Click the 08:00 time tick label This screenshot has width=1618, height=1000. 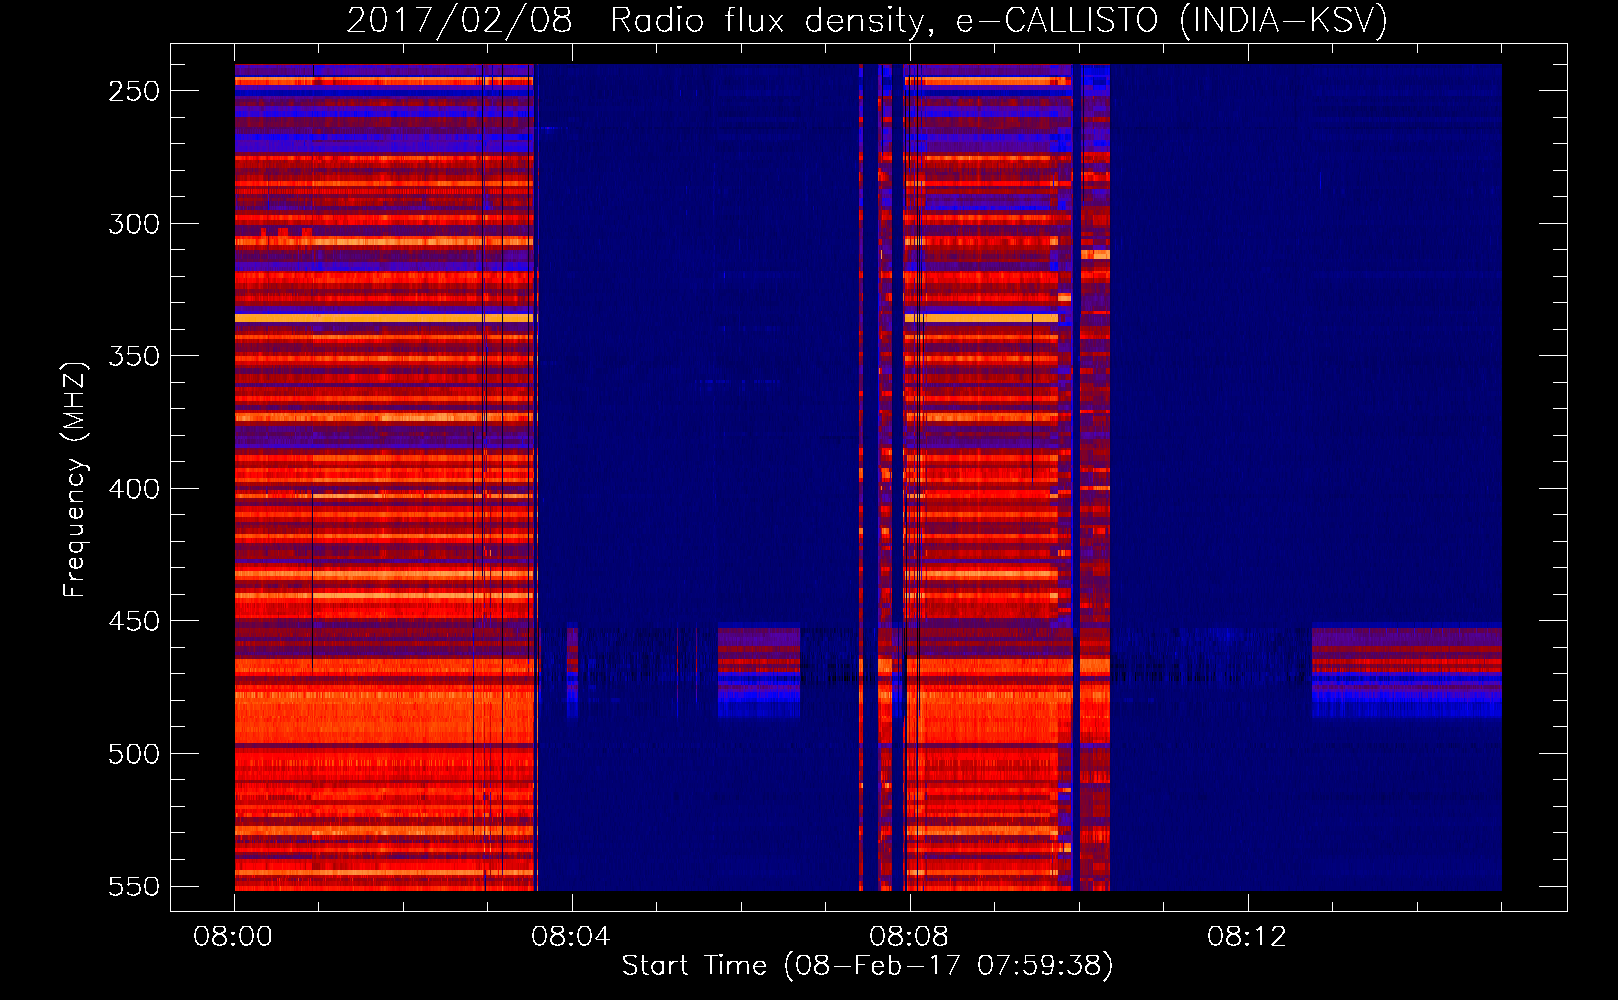click(x=233, y=937)
